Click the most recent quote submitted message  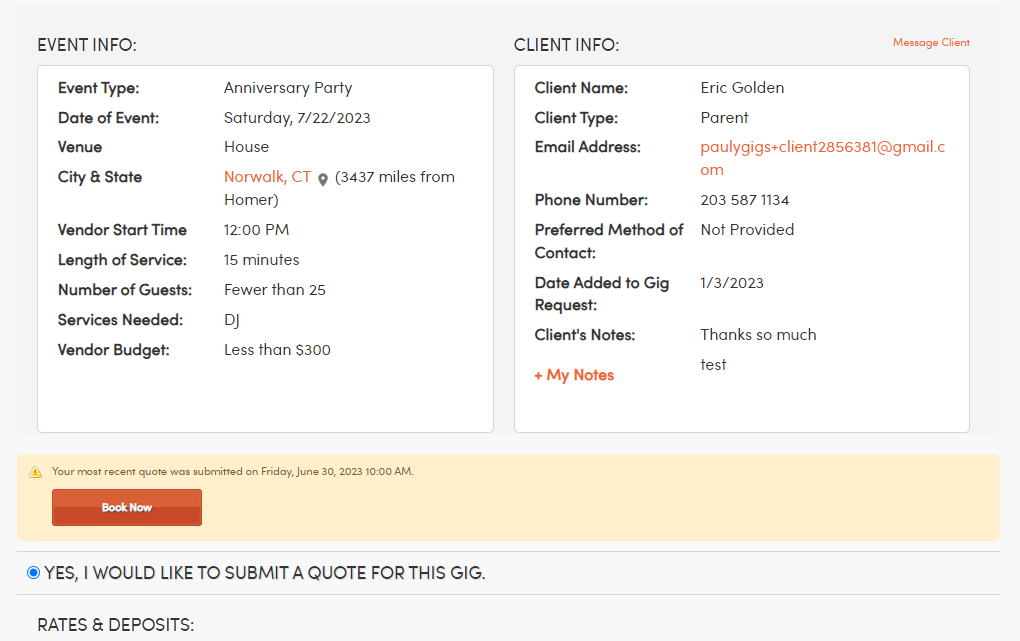(233, 471)
